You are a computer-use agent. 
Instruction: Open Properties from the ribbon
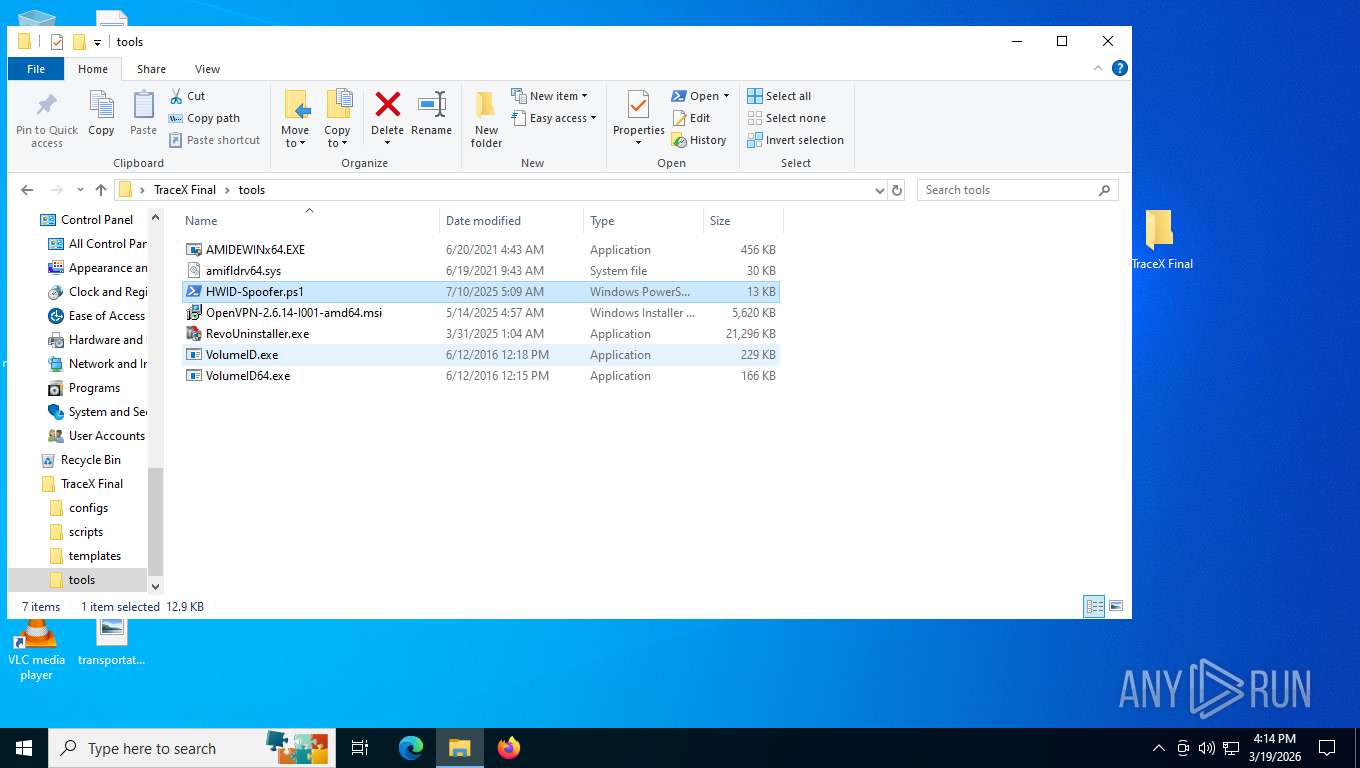click(x=638, y=105)
